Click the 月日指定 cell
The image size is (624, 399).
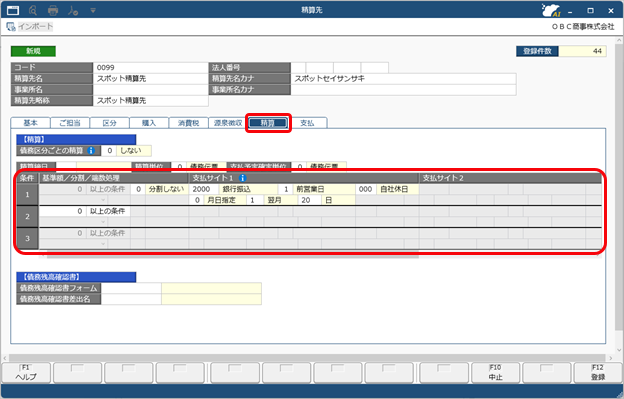225,200
